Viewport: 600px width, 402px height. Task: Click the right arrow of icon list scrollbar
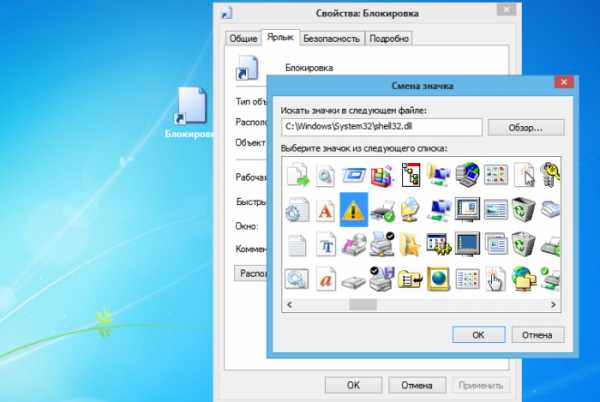coord(553,304)
